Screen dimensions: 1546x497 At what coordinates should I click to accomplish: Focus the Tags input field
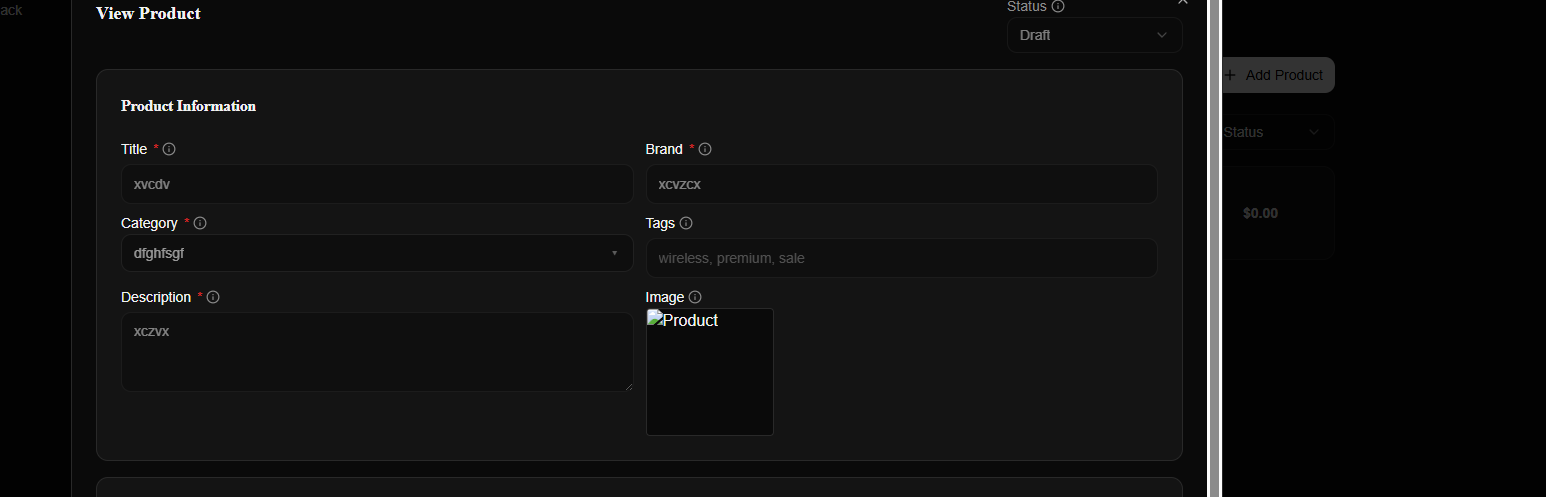900,258
